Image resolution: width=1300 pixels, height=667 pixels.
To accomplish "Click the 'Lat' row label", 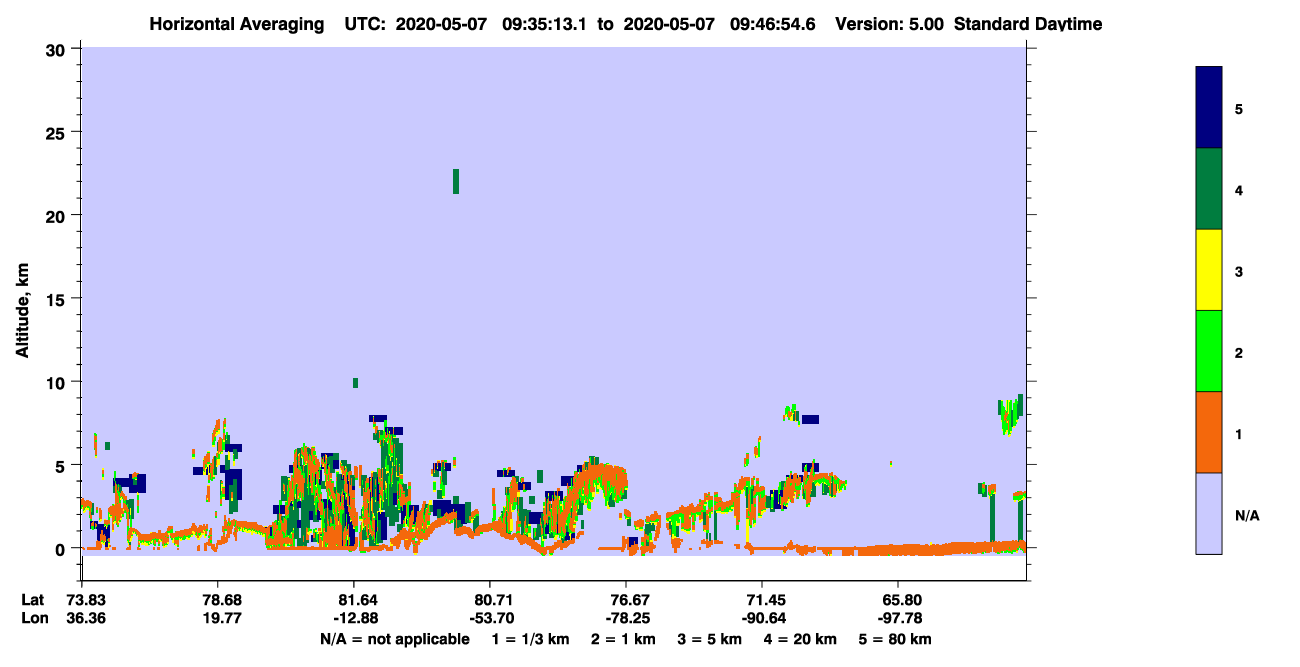I will tap(33, 600).
